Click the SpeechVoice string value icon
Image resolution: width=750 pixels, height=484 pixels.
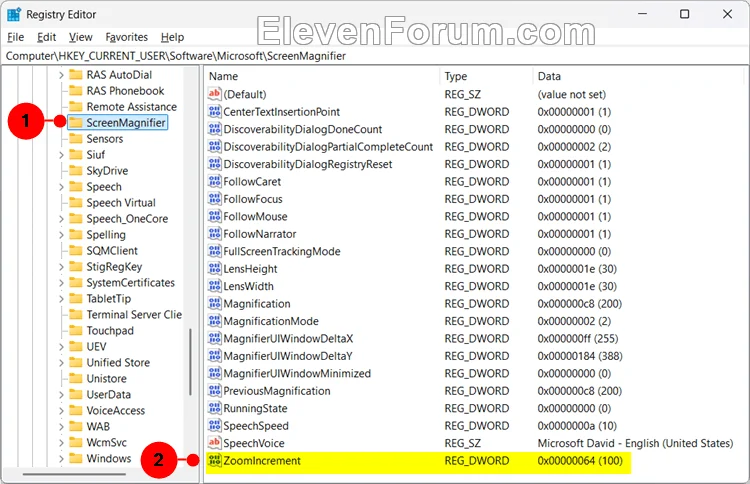click(215, 442)
